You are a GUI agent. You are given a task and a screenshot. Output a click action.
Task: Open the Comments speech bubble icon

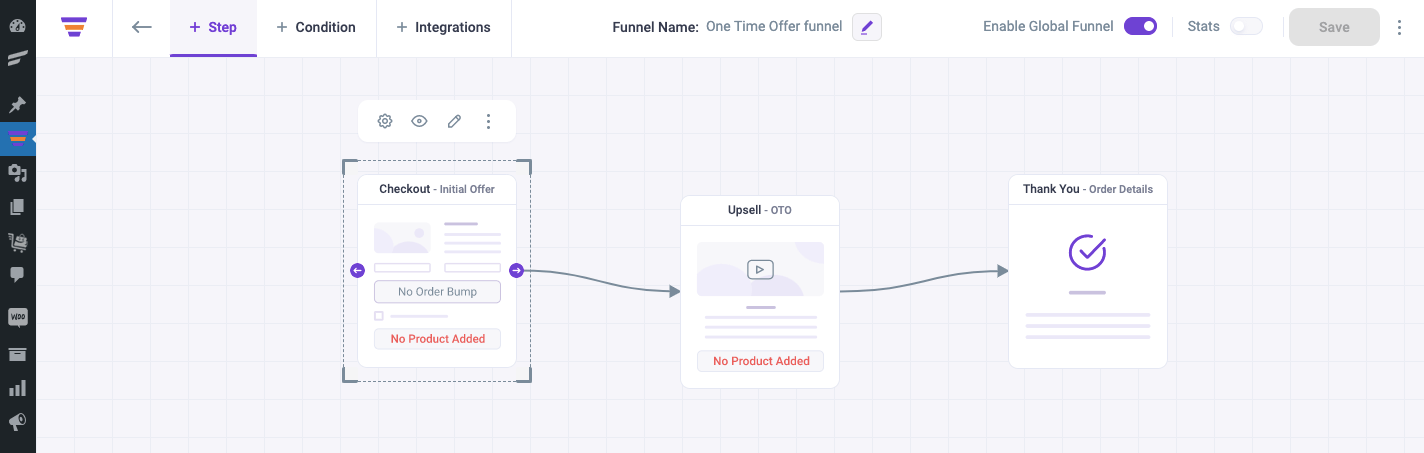tap(17, 275)
